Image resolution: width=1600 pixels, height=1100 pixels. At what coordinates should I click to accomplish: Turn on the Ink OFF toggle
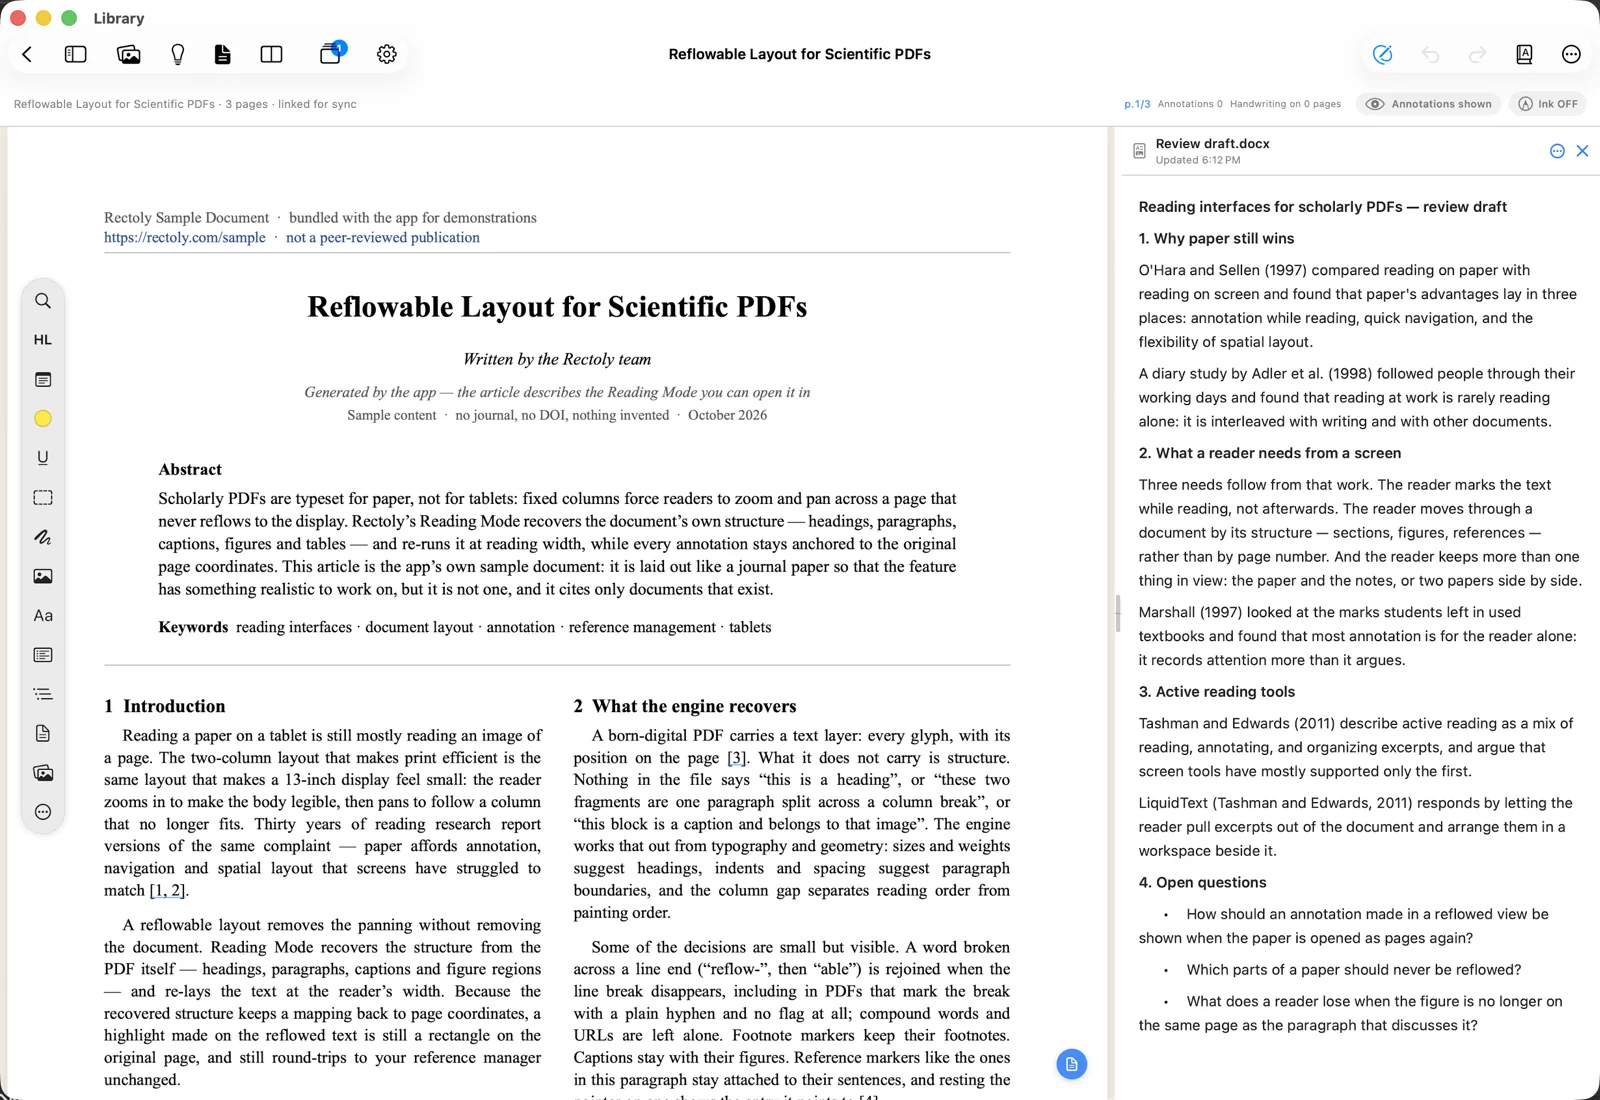click(x=1548, y=104)
